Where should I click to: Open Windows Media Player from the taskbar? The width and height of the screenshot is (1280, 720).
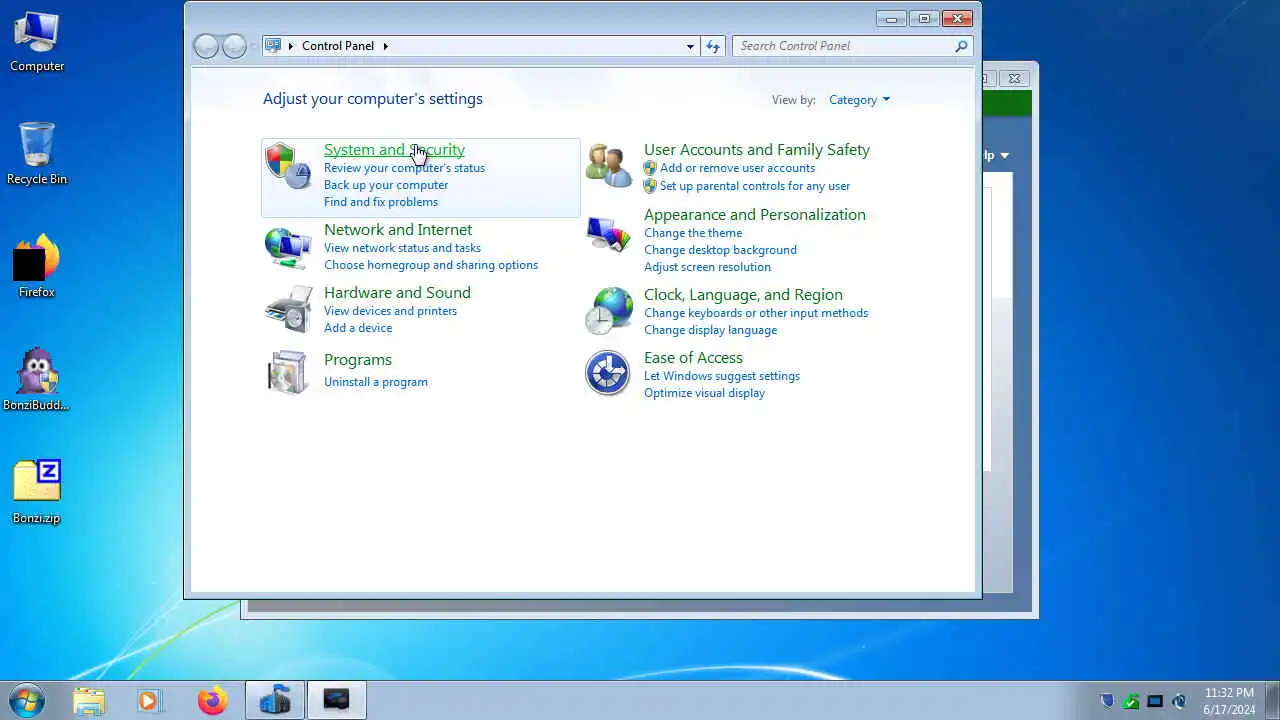[x=149, y=701]
